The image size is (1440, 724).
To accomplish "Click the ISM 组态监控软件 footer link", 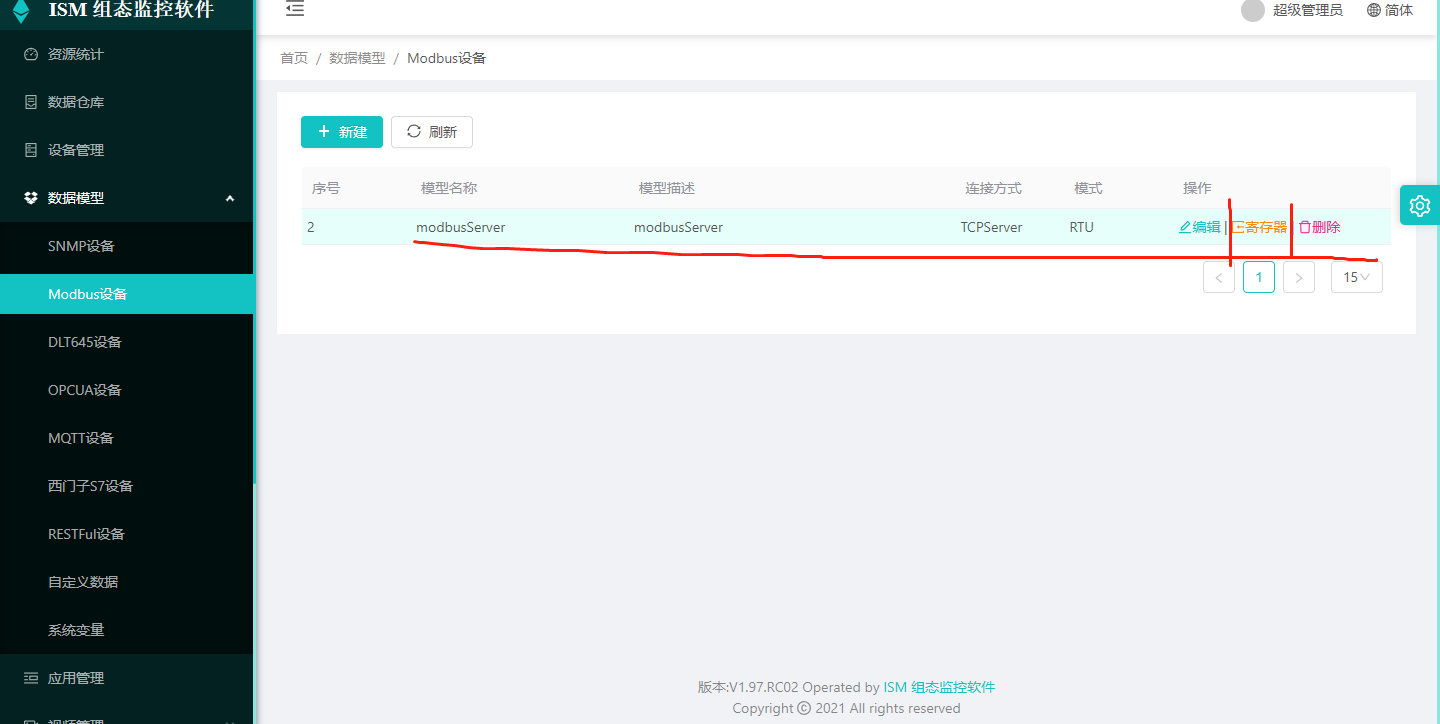I will pyautogui.click(x=939, y=687).
